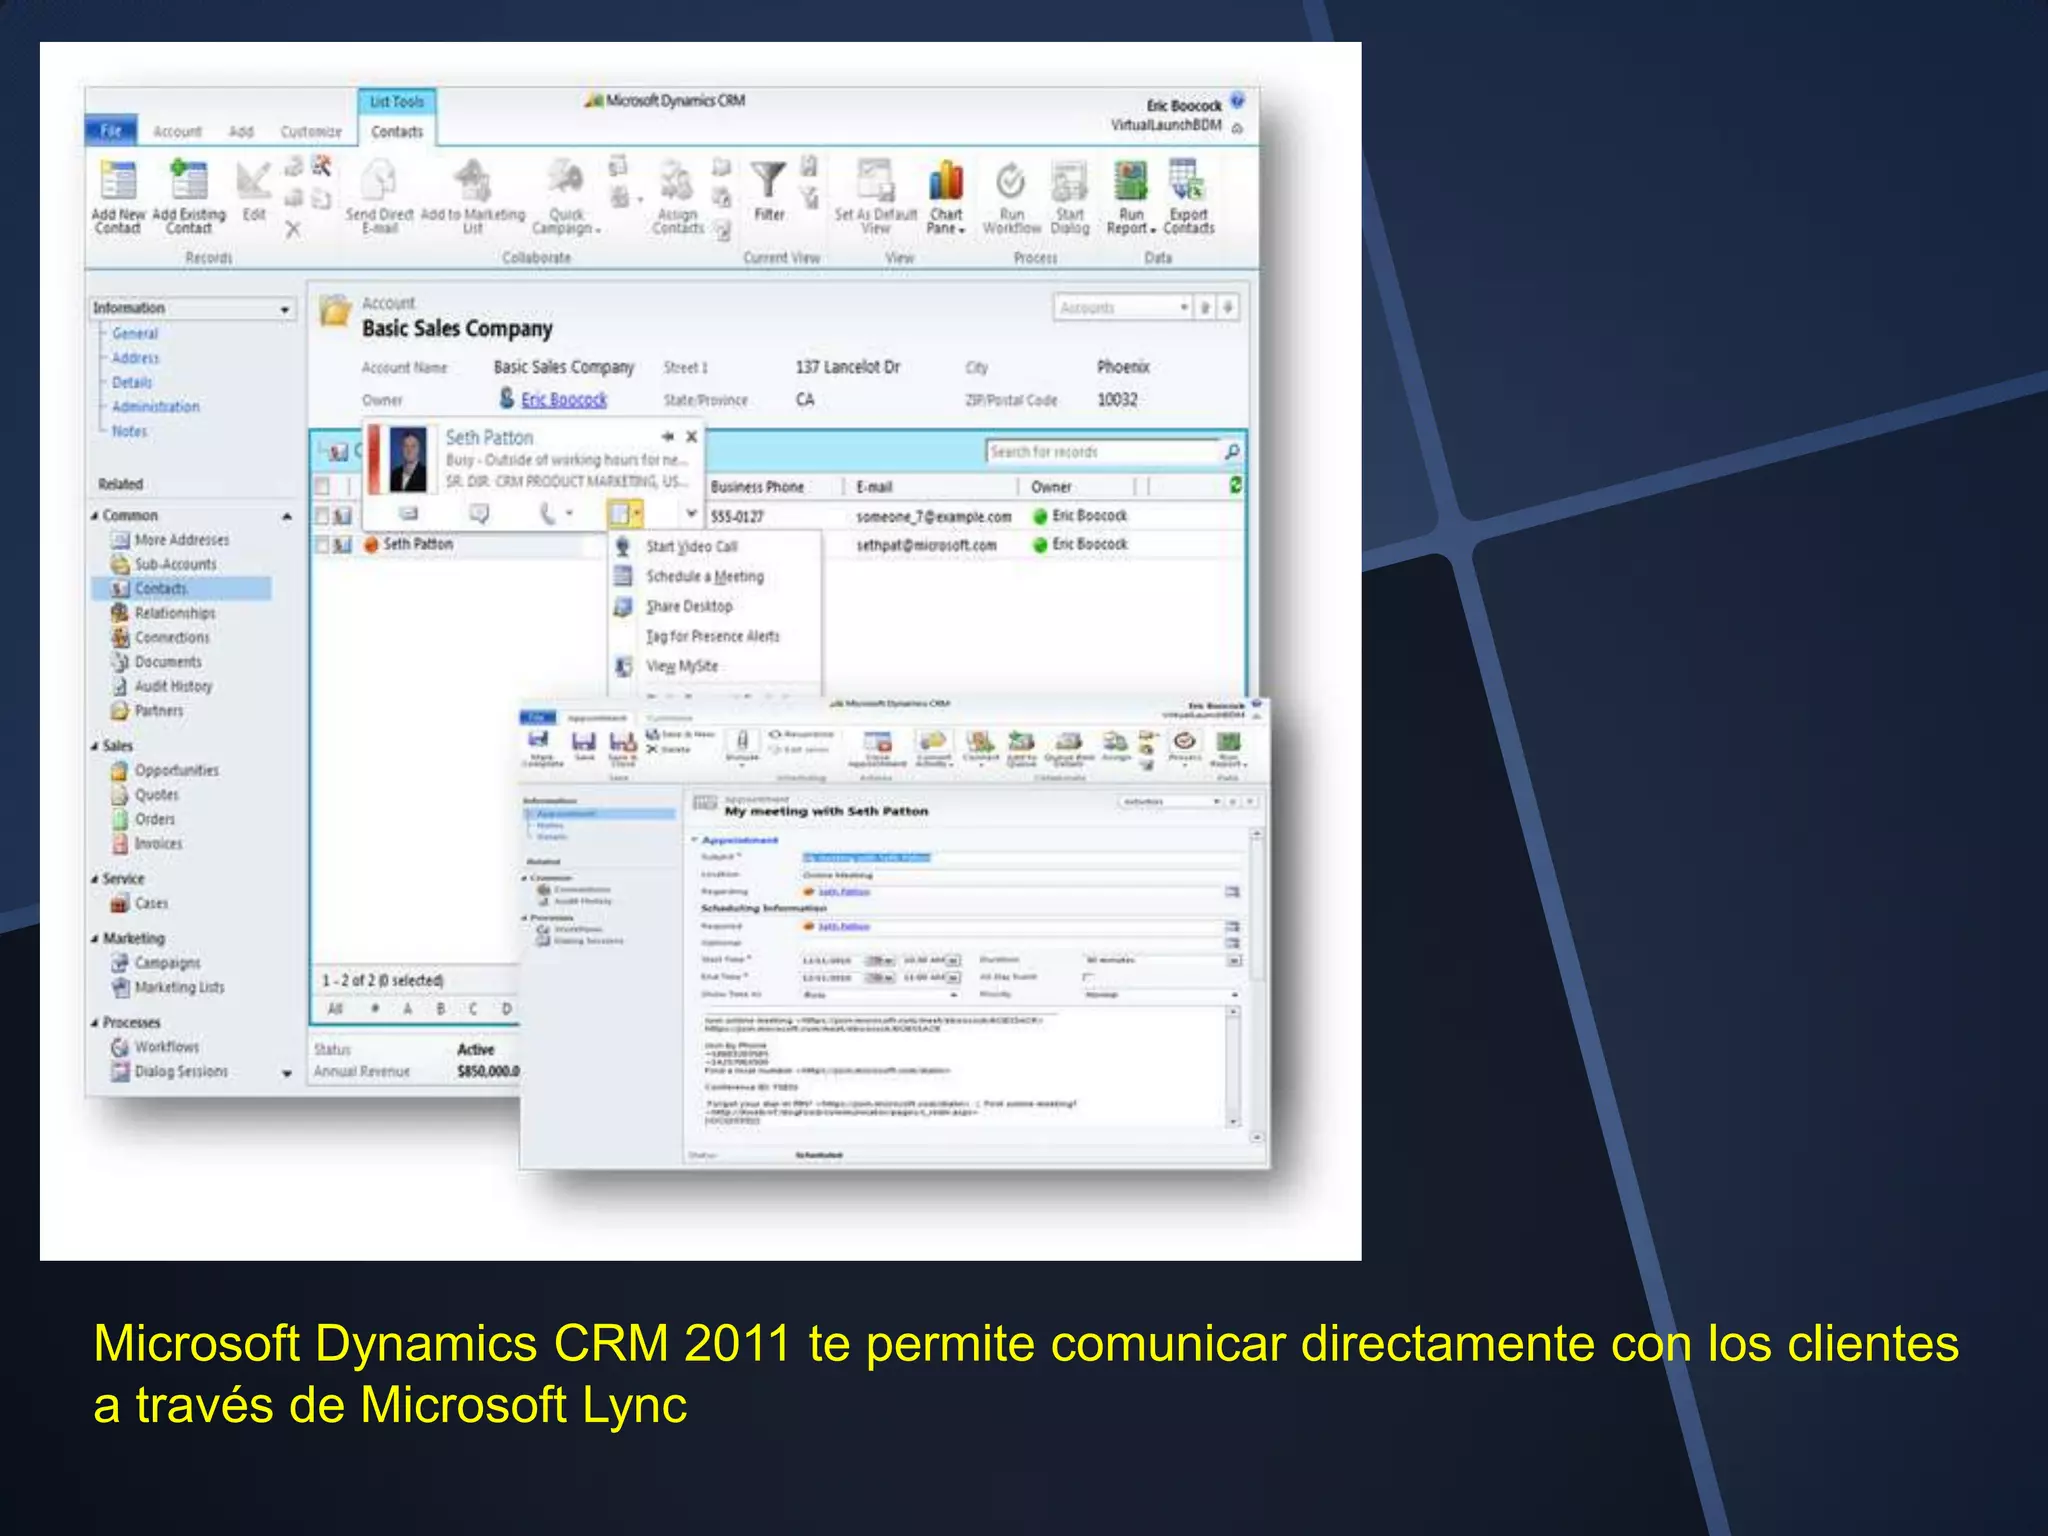The width and height of the screenshot is (2048, 1536).
Task: Choose Start Video Call from menu
Action: pyautogui.click(x=691, y=547)
